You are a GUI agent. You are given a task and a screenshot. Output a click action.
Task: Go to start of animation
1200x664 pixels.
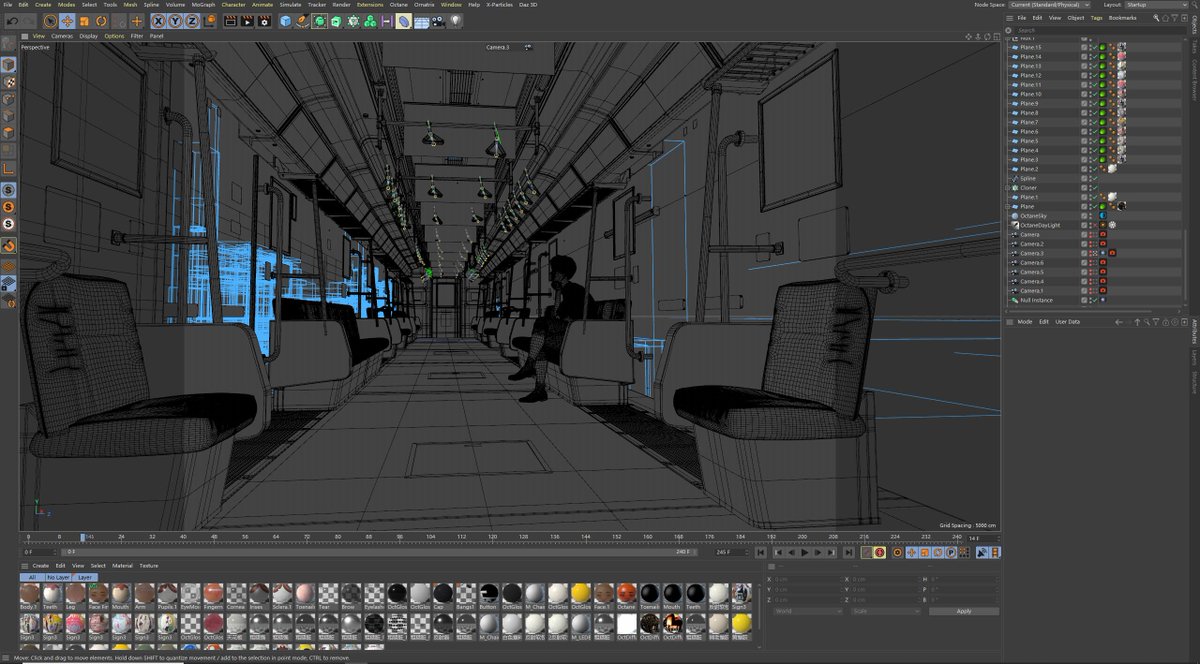[762, 552]
